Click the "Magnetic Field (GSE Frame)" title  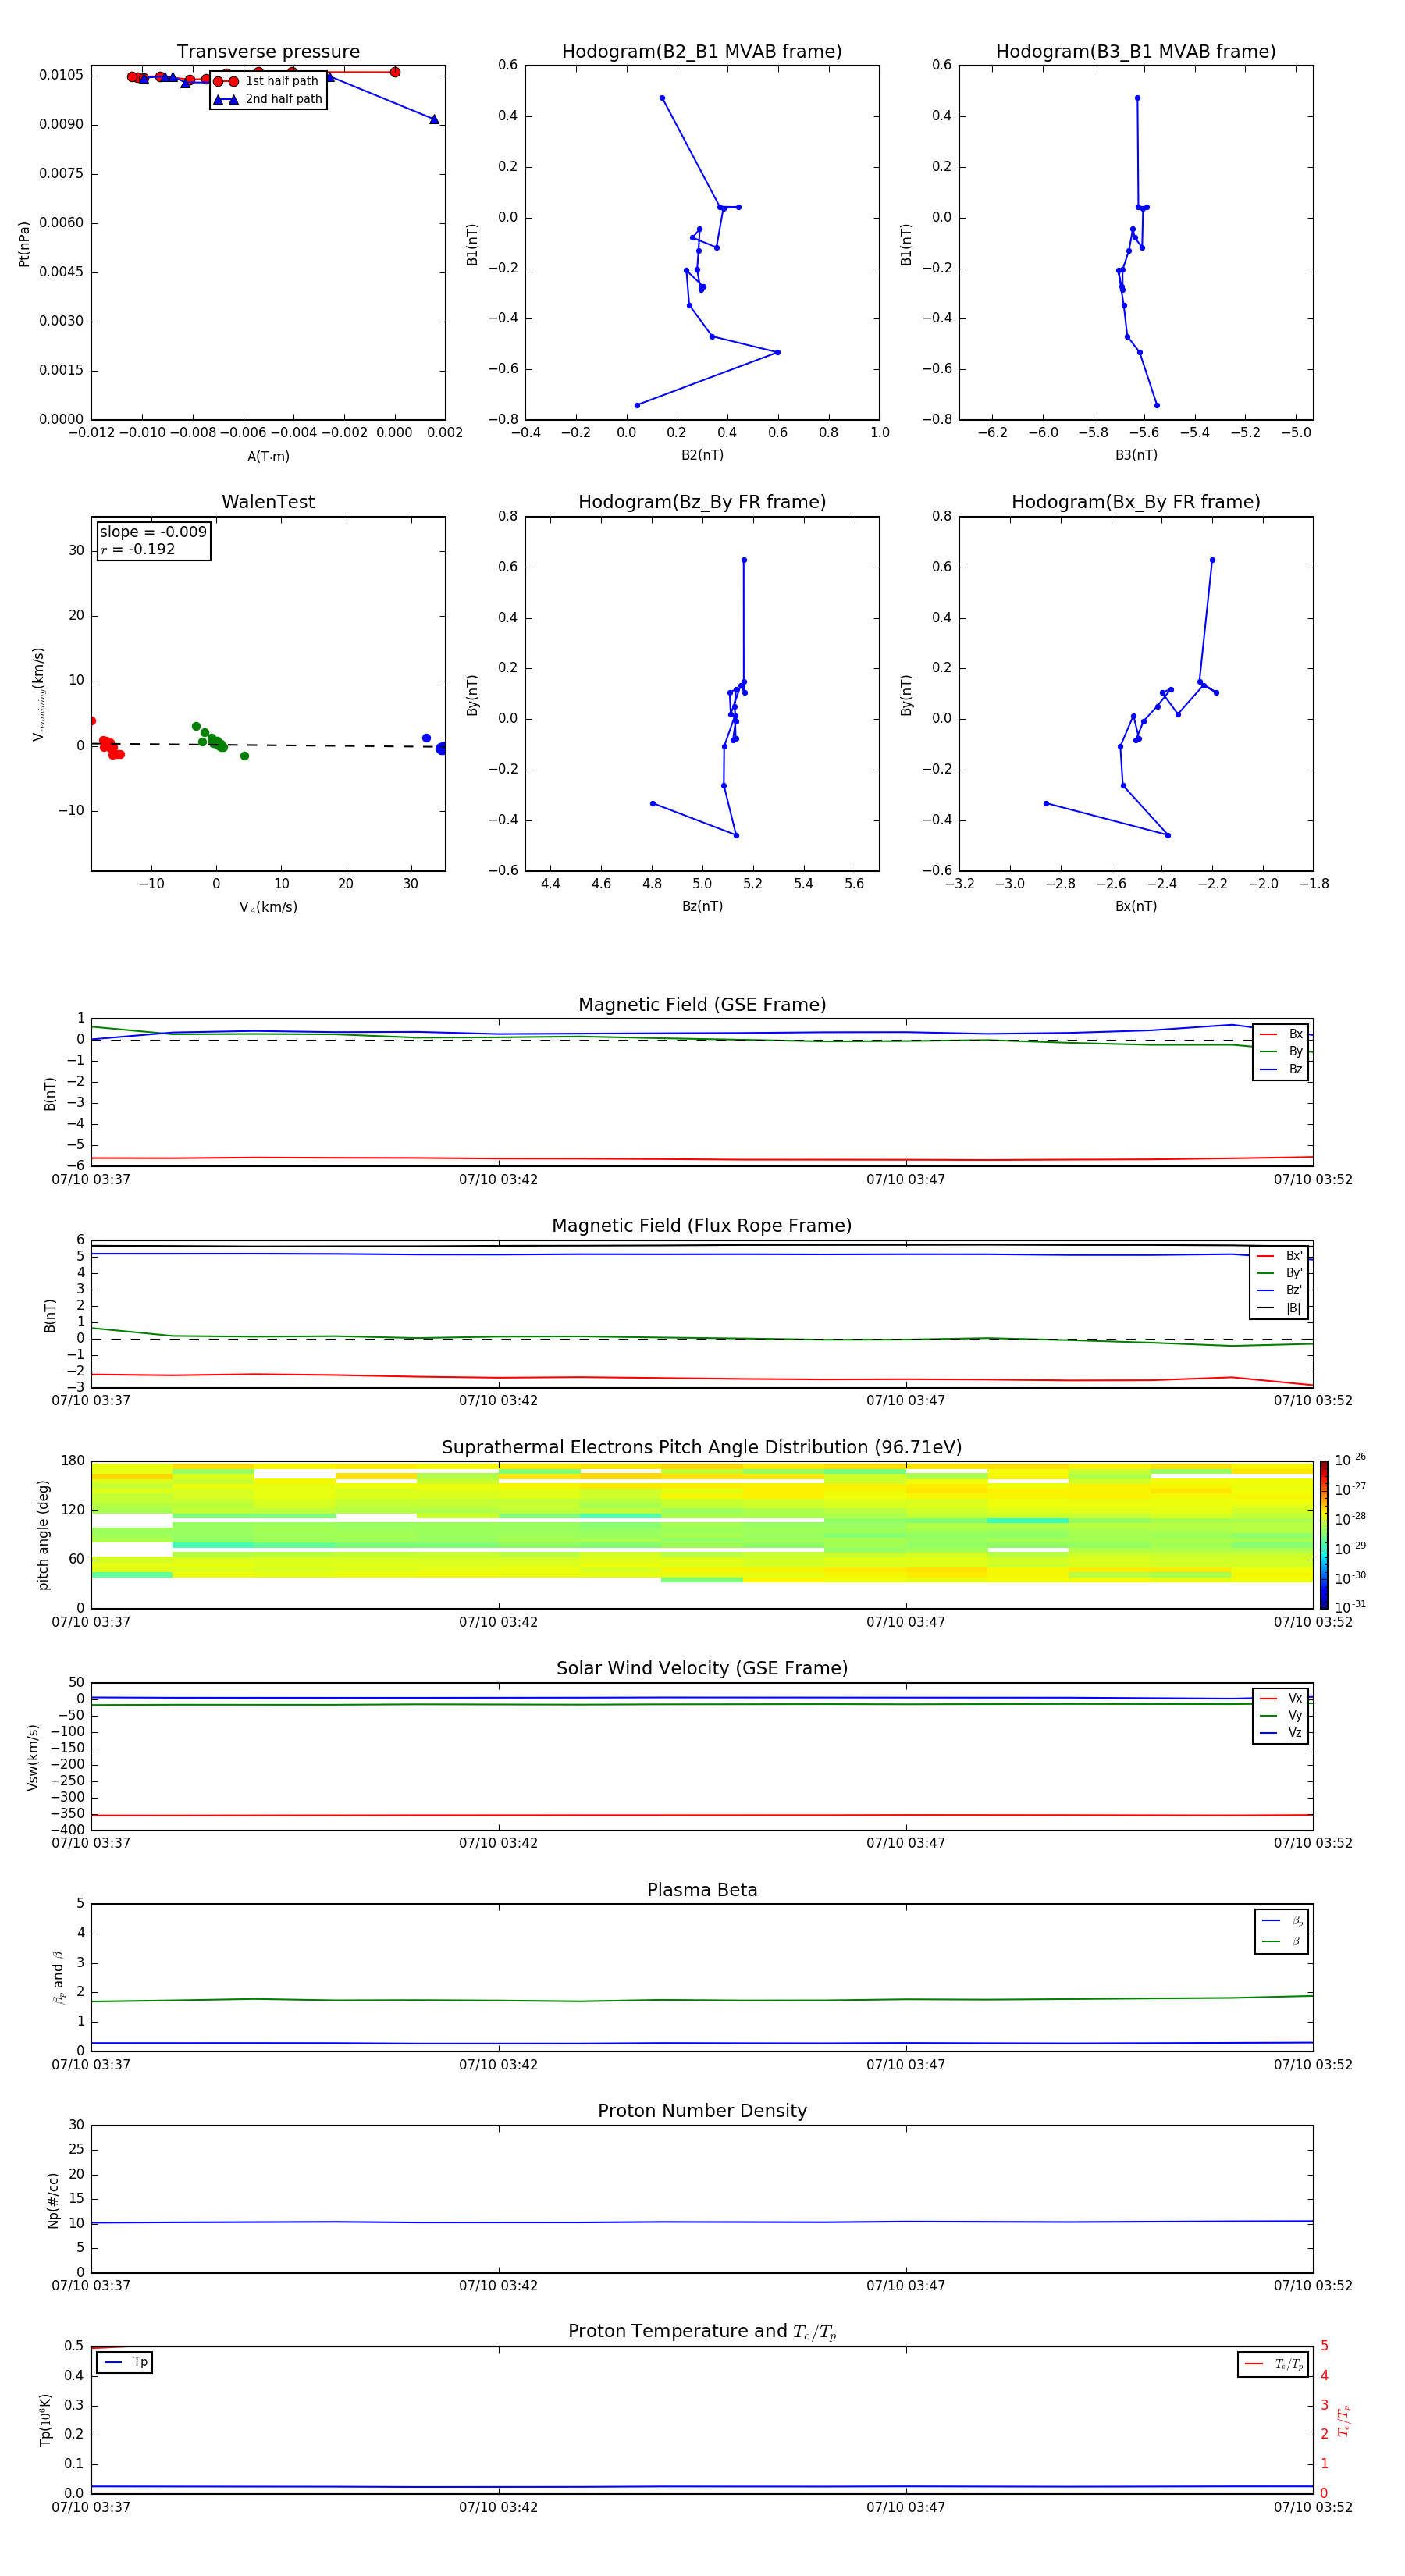point(702,1005)
